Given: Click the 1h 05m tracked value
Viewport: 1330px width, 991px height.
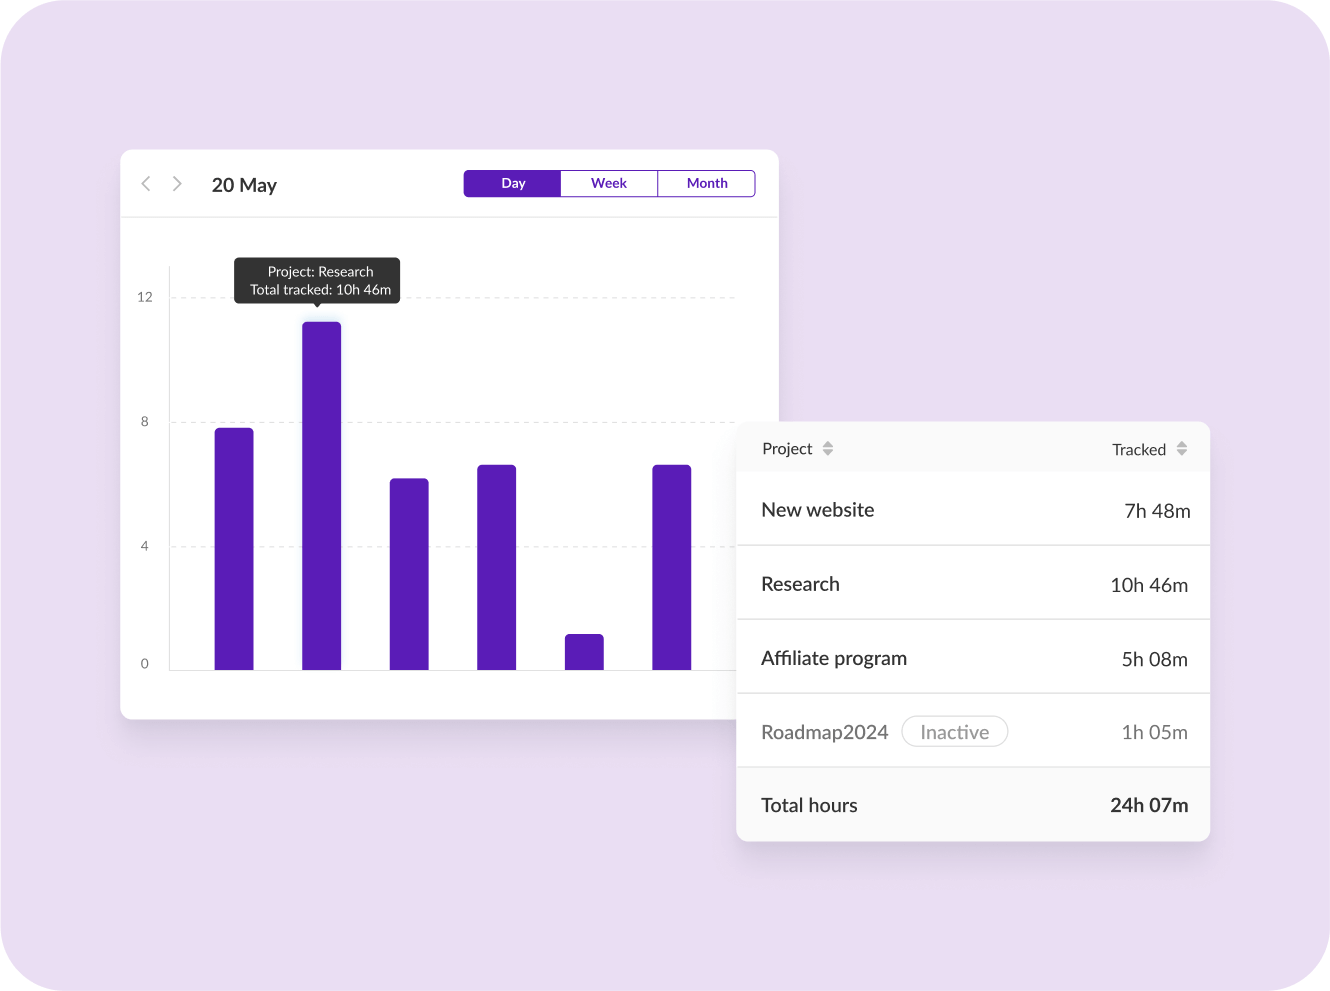Looking at the screenshot, I should pos(1154,732).
